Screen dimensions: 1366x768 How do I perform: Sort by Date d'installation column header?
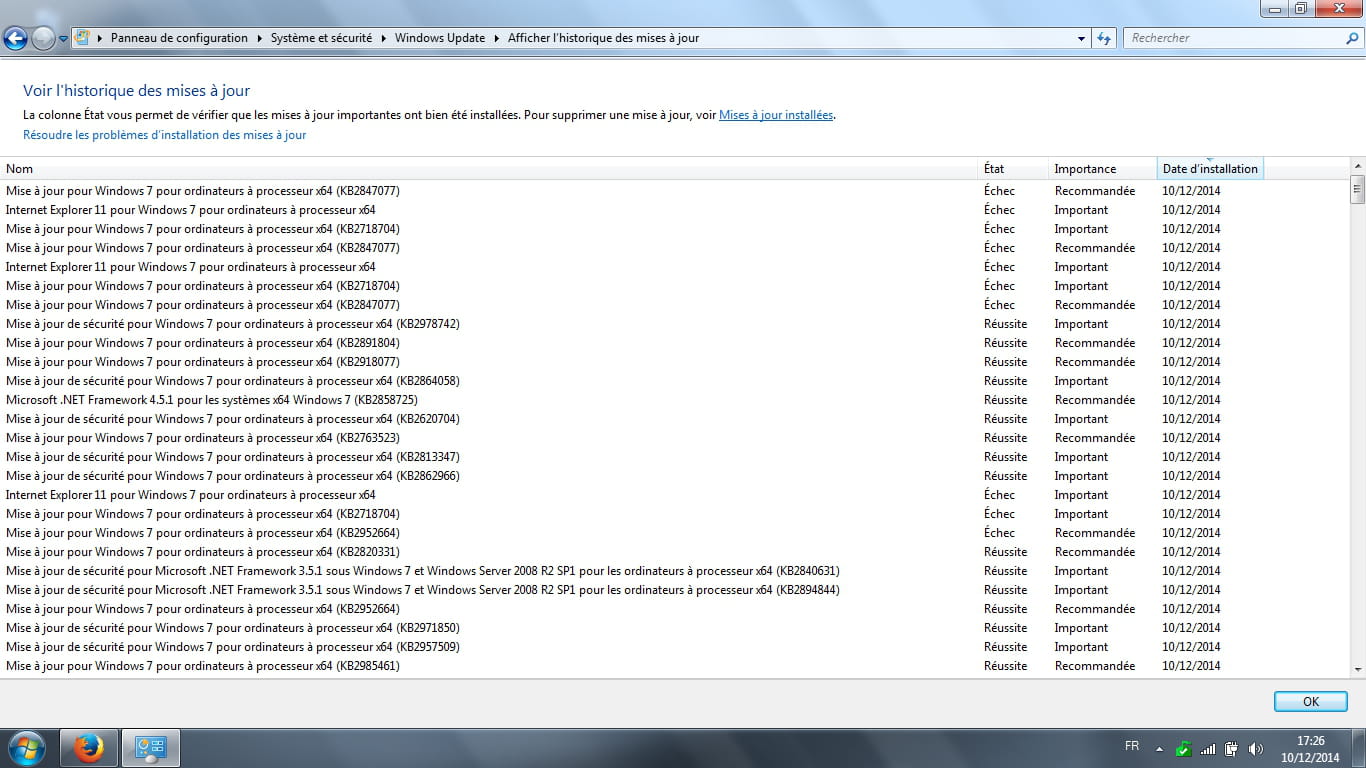1210,169
